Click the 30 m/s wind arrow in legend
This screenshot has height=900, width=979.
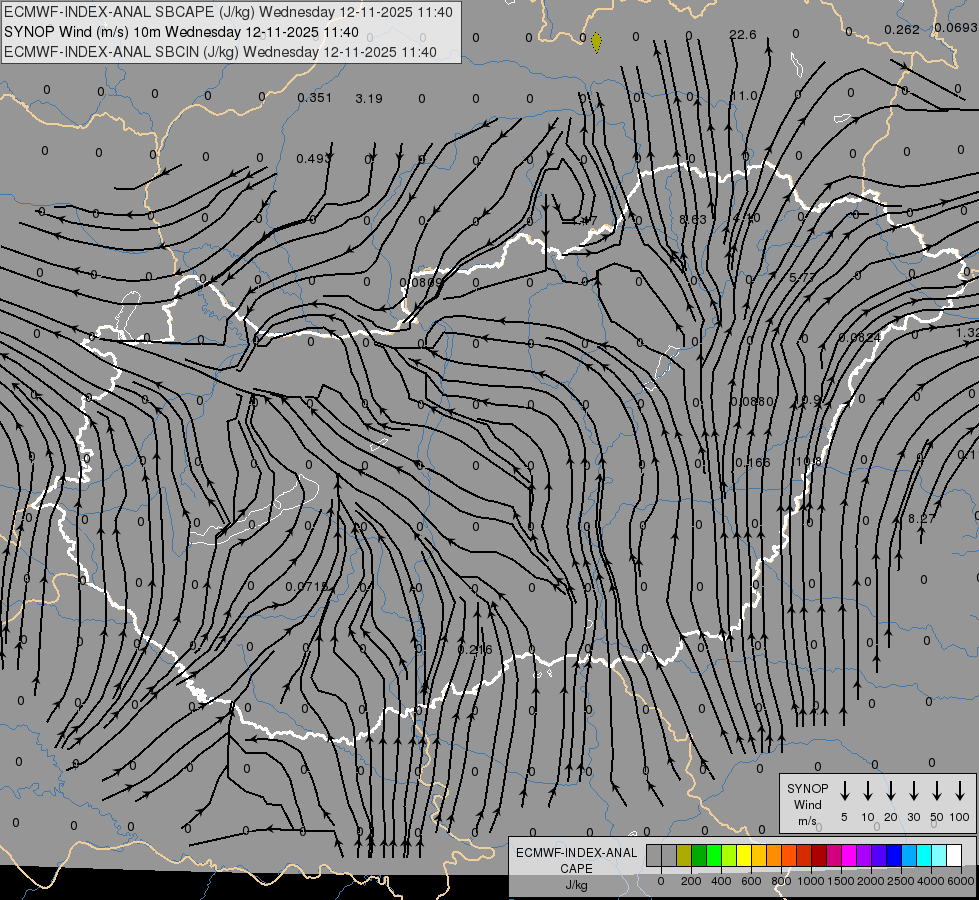pos(913,790)
